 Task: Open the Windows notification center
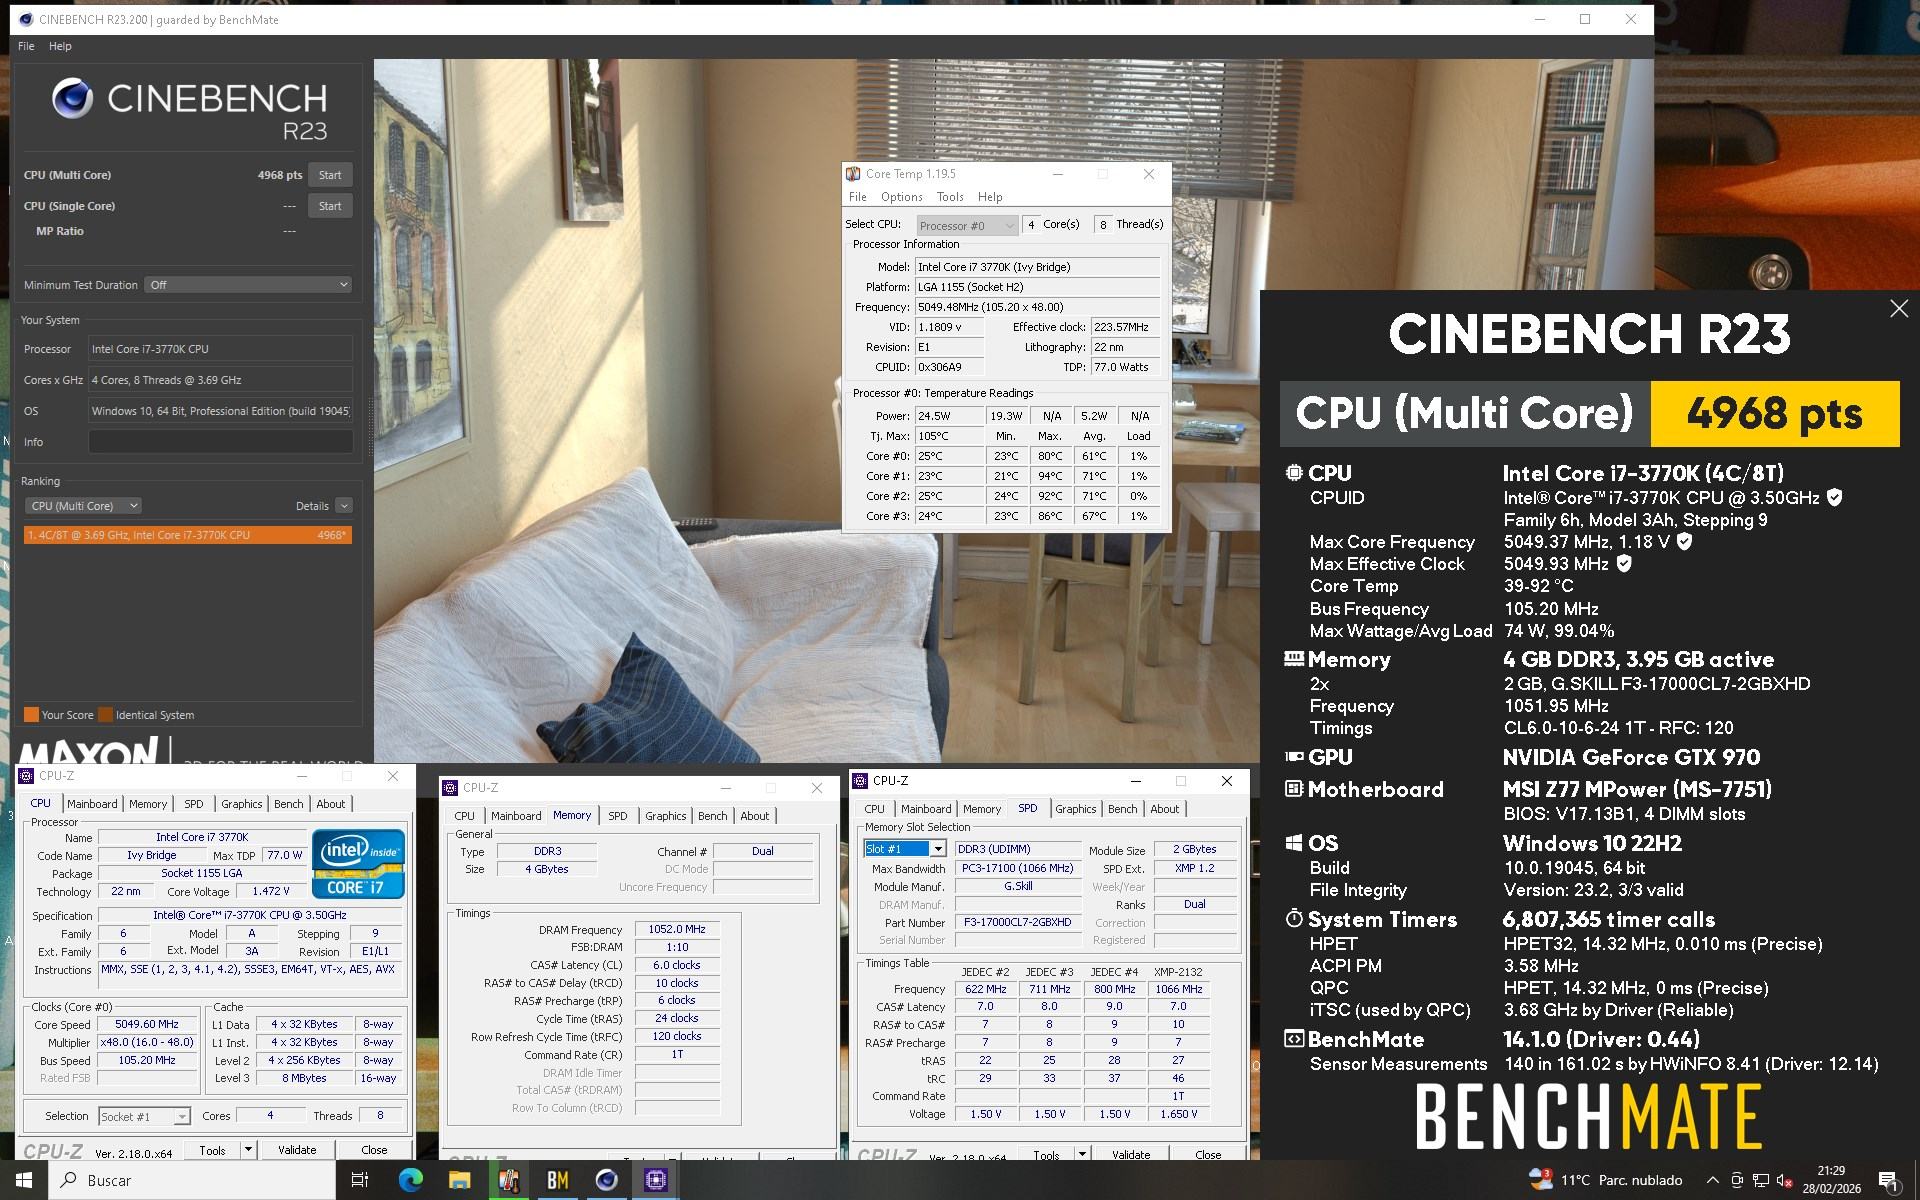pos(1888,1180)
